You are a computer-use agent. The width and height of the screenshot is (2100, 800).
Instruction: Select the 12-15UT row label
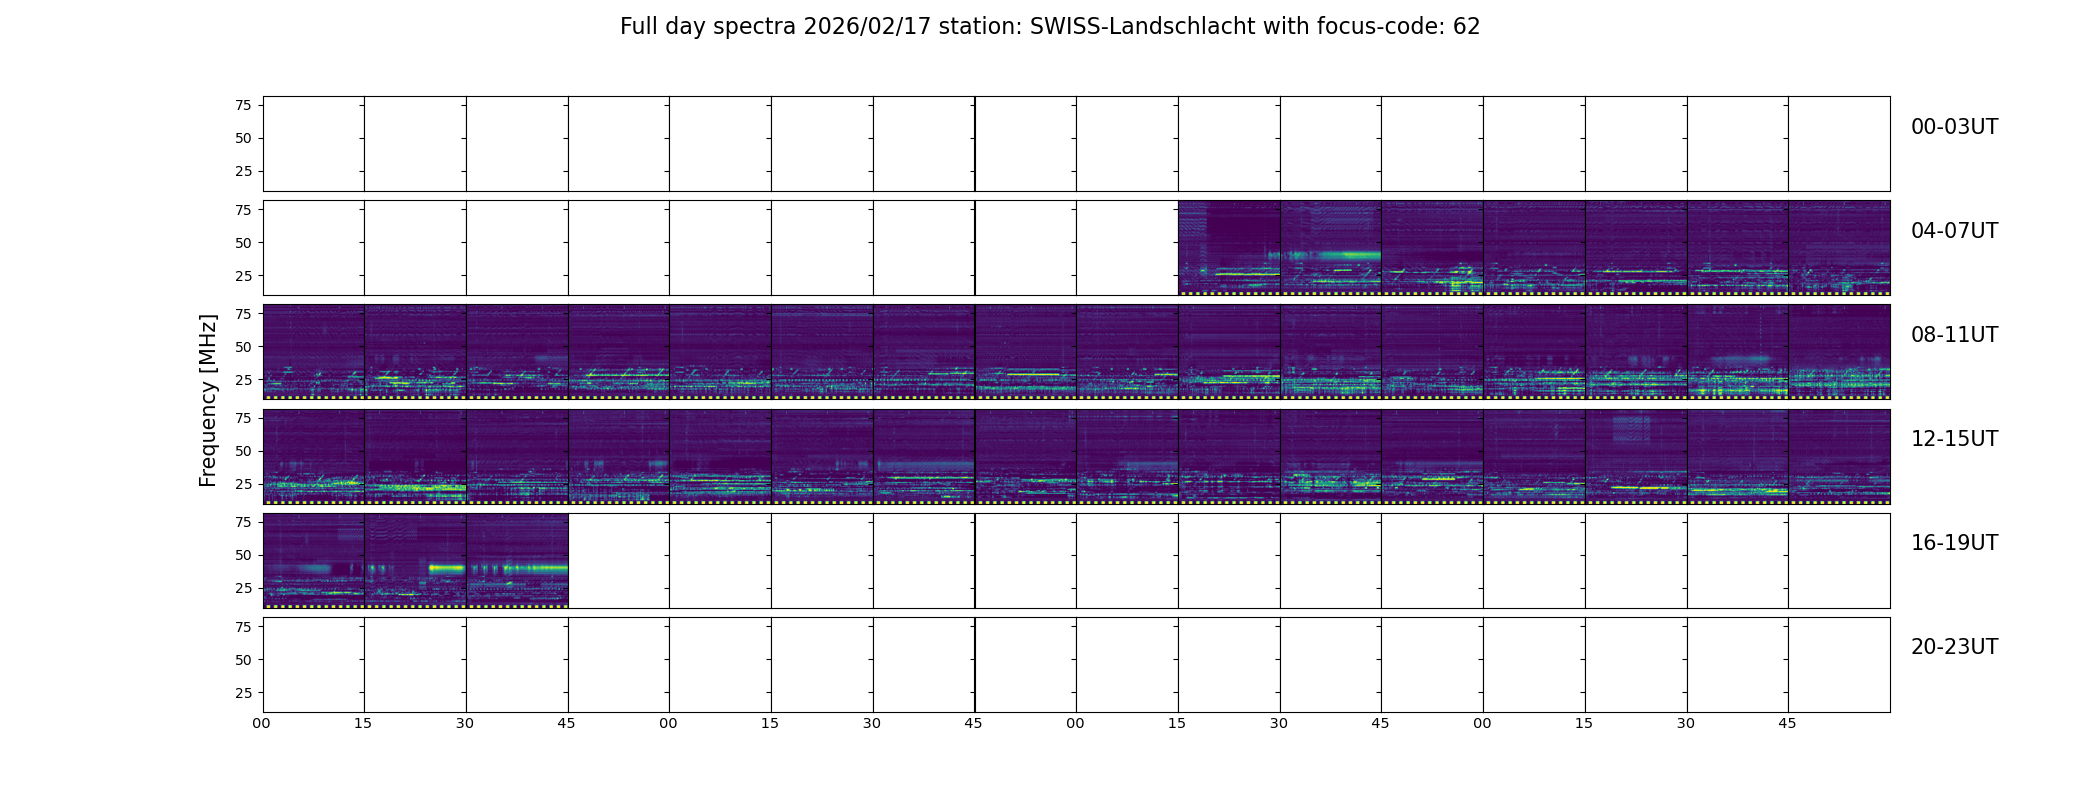coord(1954,439)
